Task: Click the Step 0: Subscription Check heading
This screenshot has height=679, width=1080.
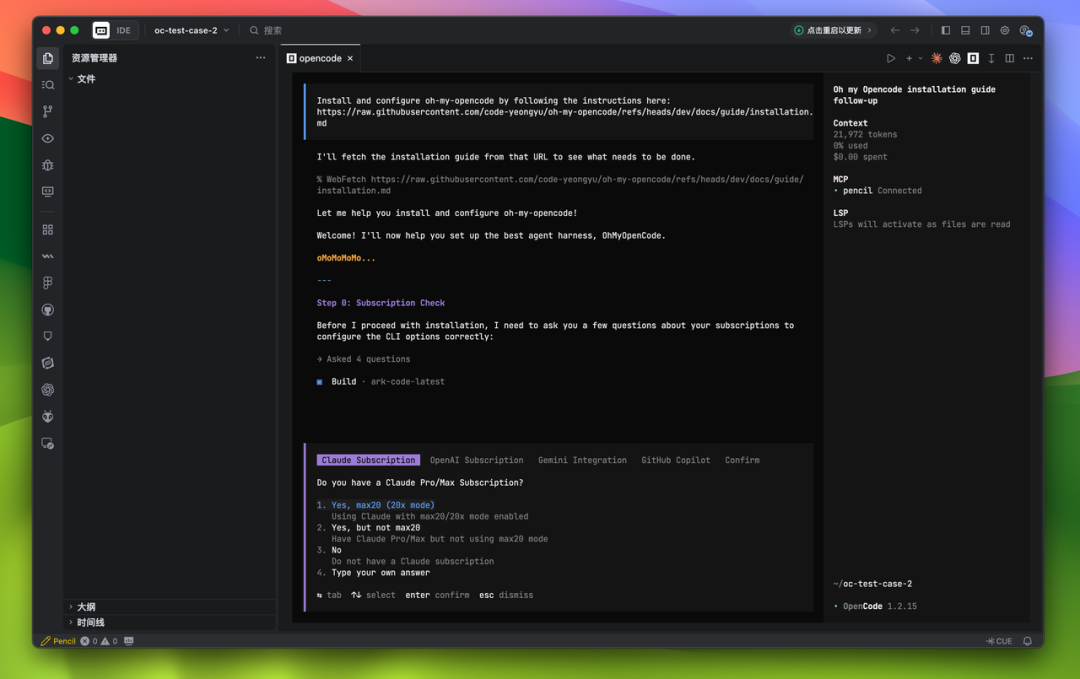Action: tap(381, 303)
